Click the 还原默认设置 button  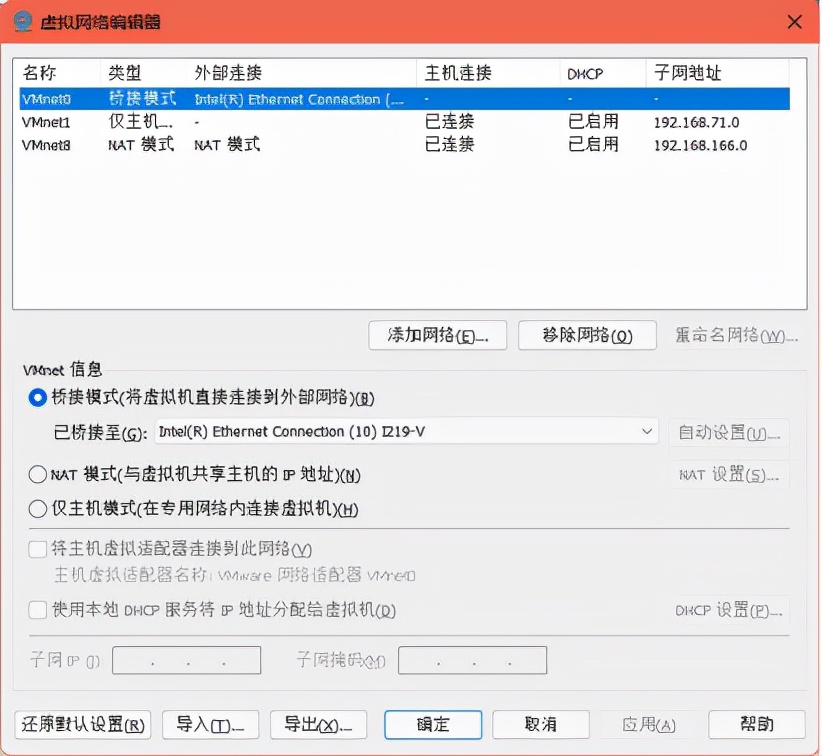tap(83, 724)
